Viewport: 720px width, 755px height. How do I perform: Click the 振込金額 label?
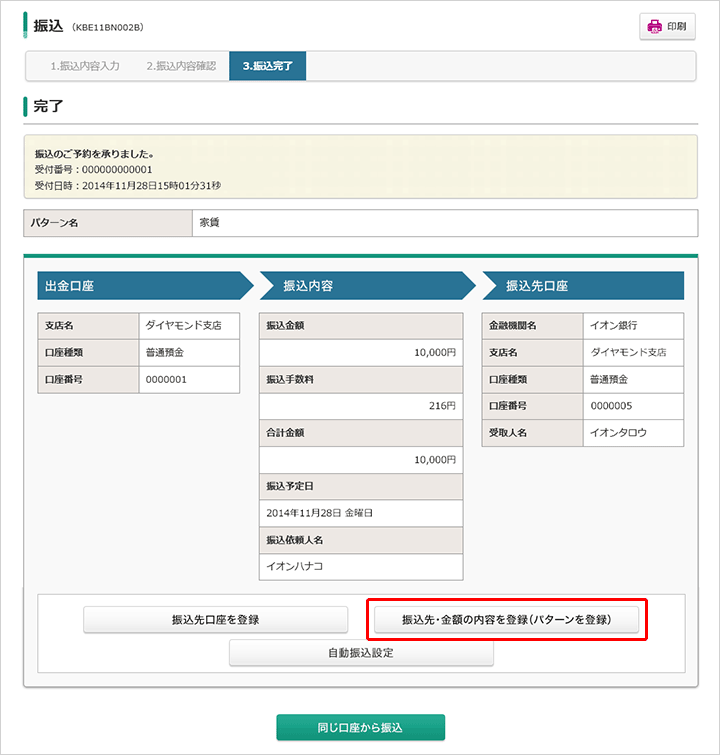[285, 325]
